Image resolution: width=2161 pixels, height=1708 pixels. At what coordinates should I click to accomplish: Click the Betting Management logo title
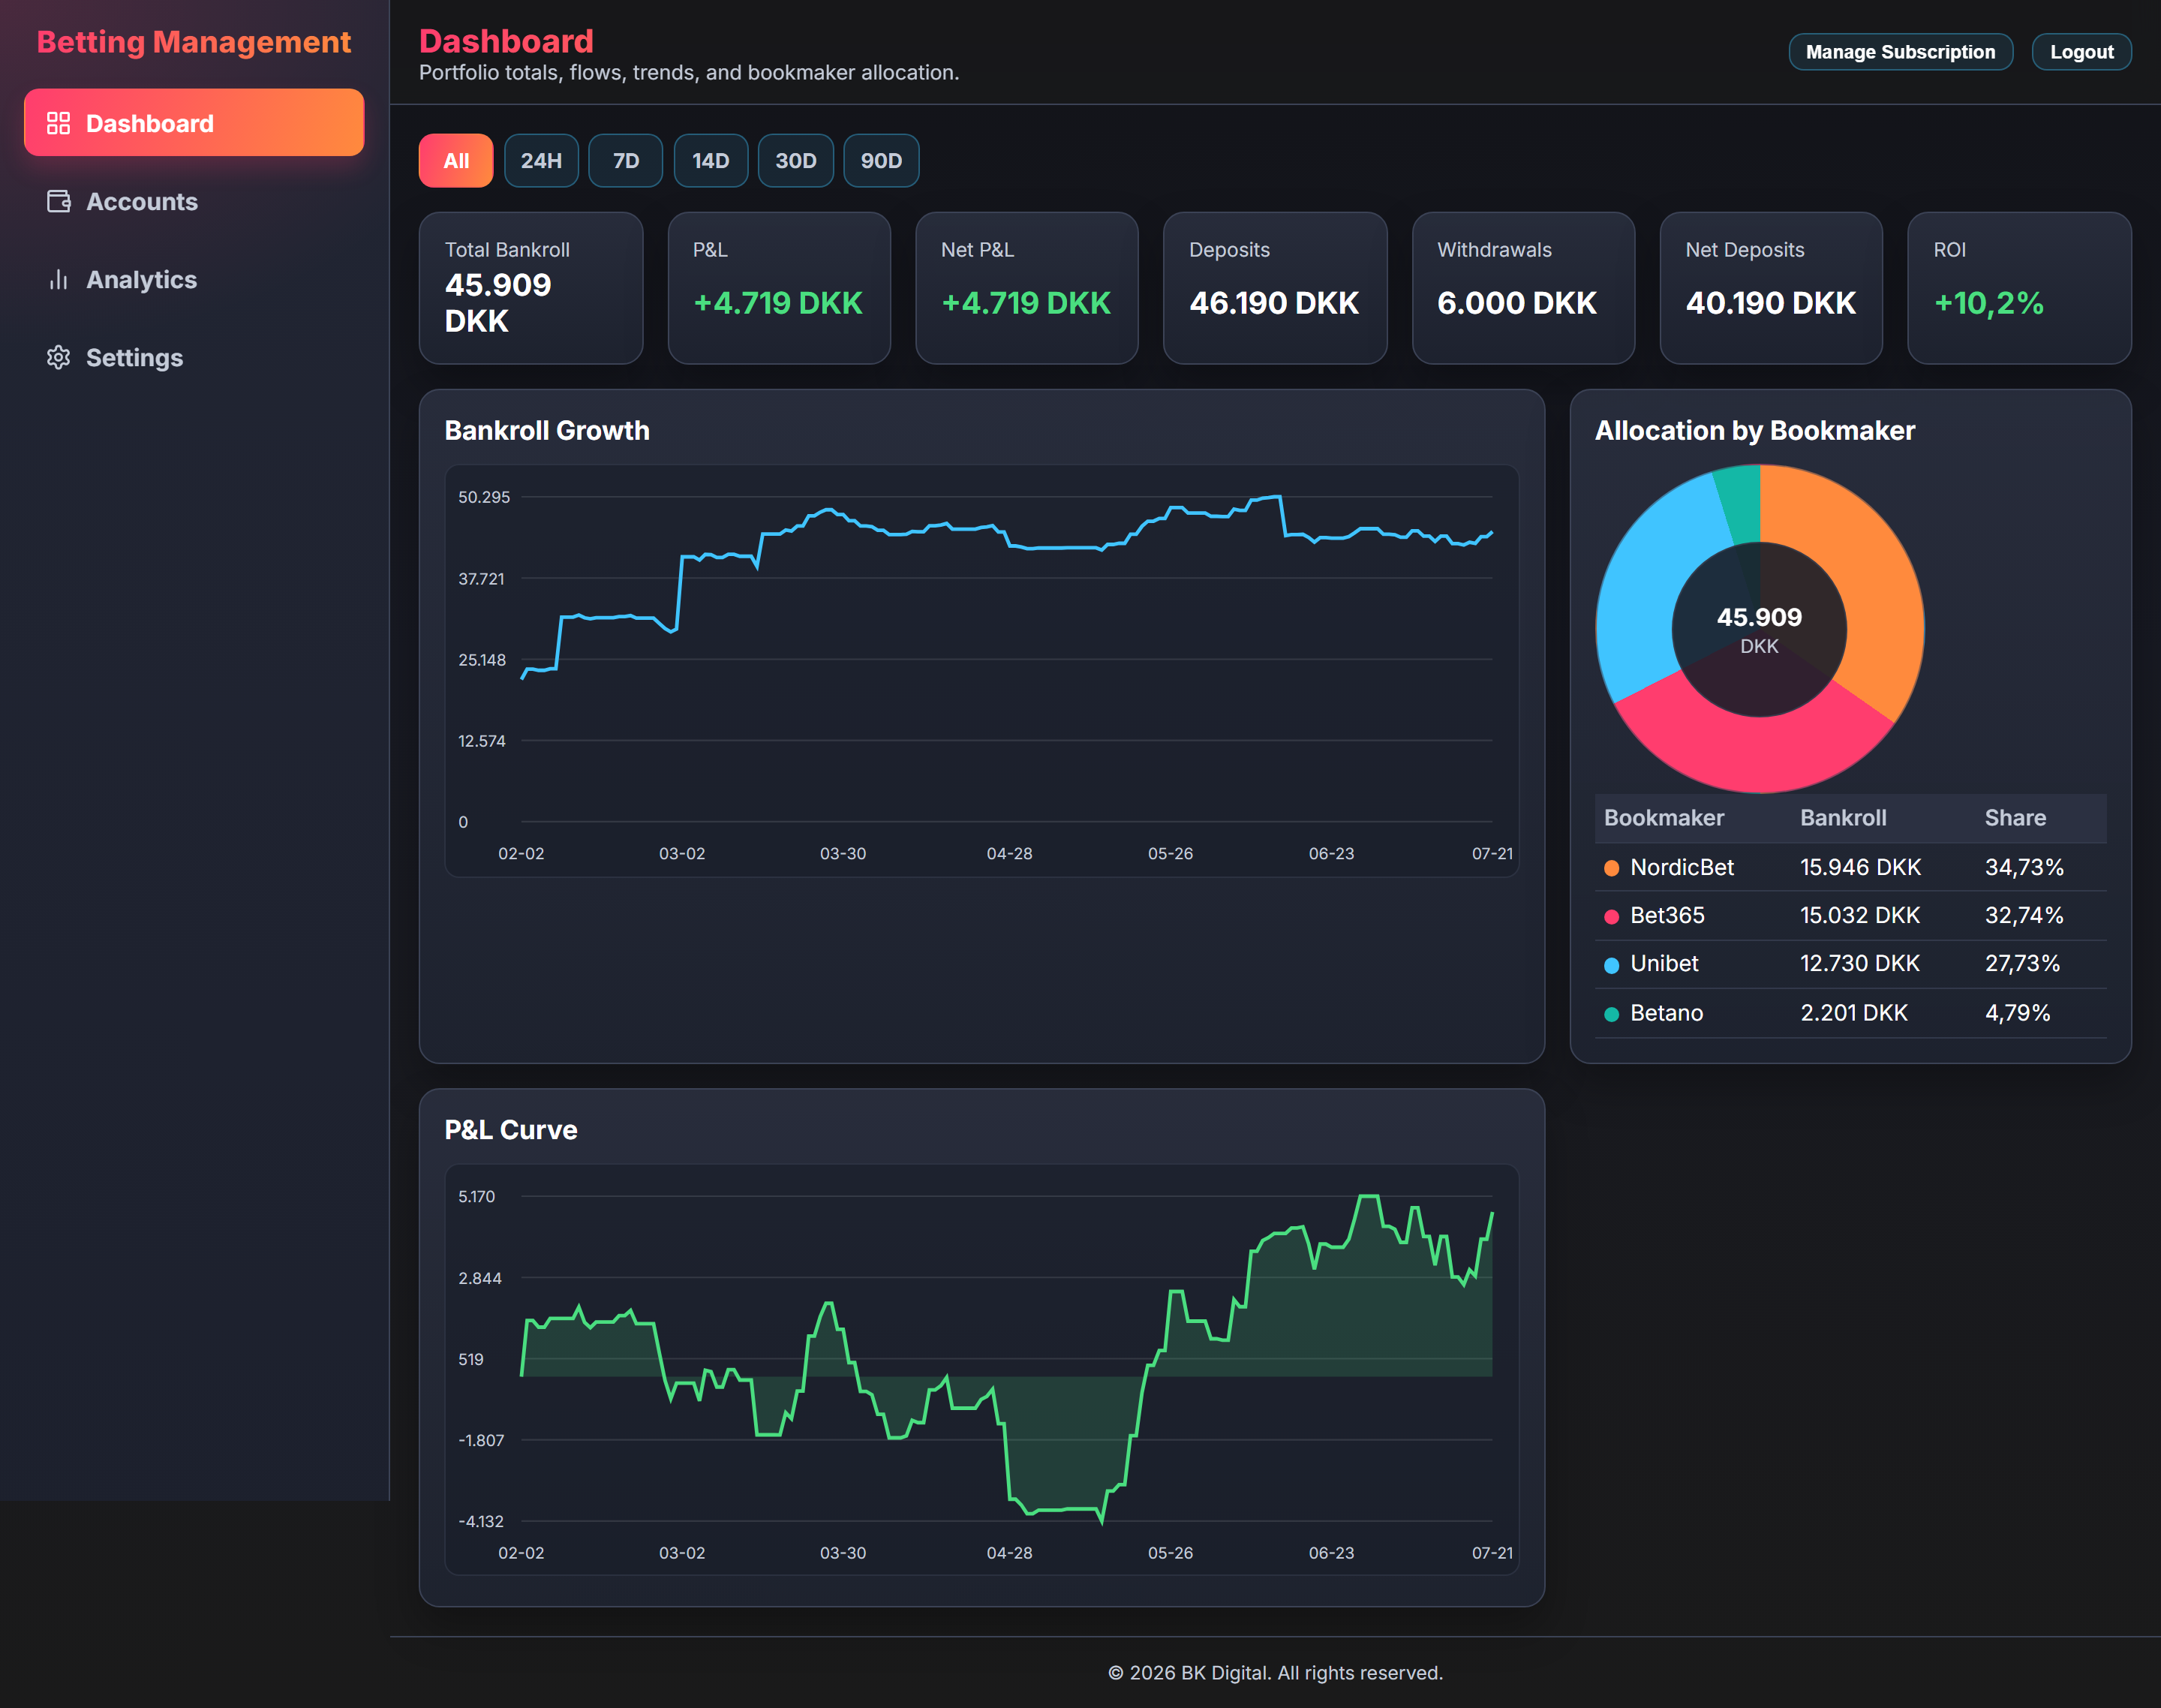[194, 42]
